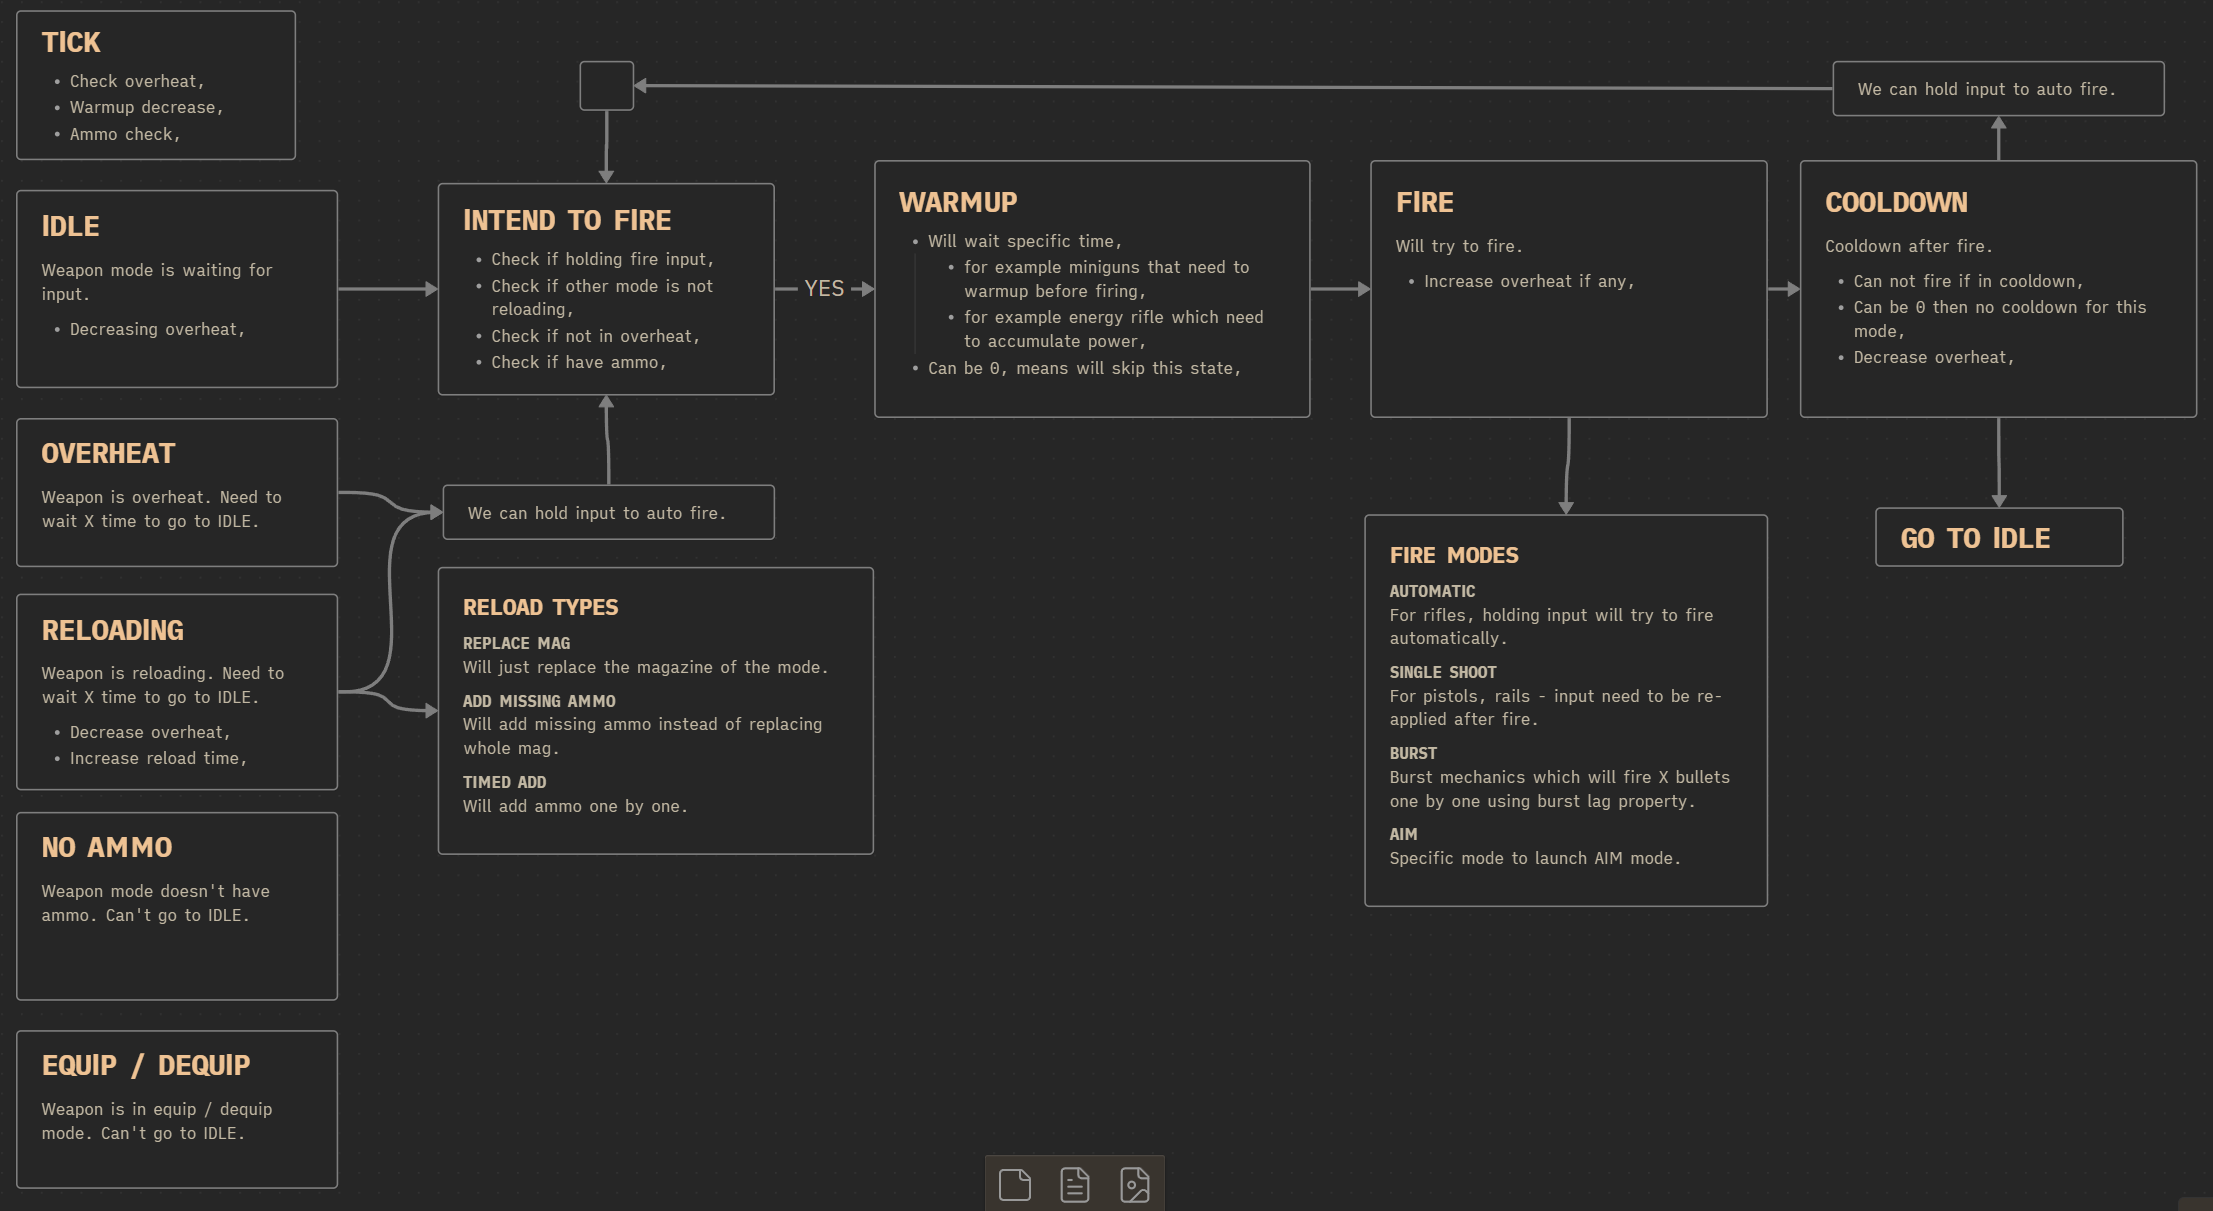Click the auto fire note below INTEND TO FIRE
Viewport: 2213px width, 1211px height.
click(608, 513)
